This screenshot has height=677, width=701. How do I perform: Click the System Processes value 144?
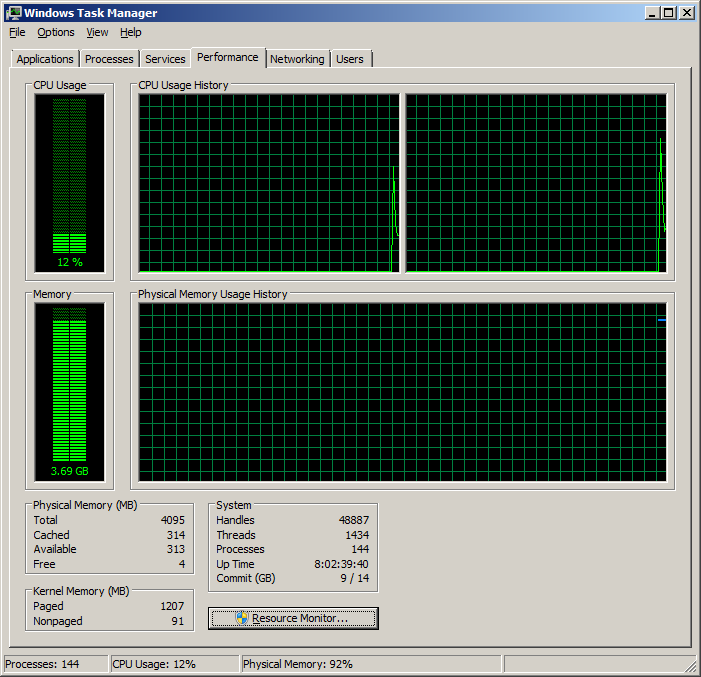click(360, 549)
